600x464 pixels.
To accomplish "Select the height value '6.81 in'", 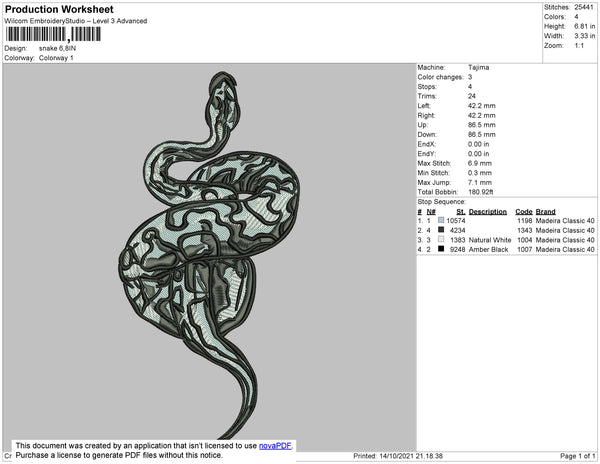I will pos(585,26).
